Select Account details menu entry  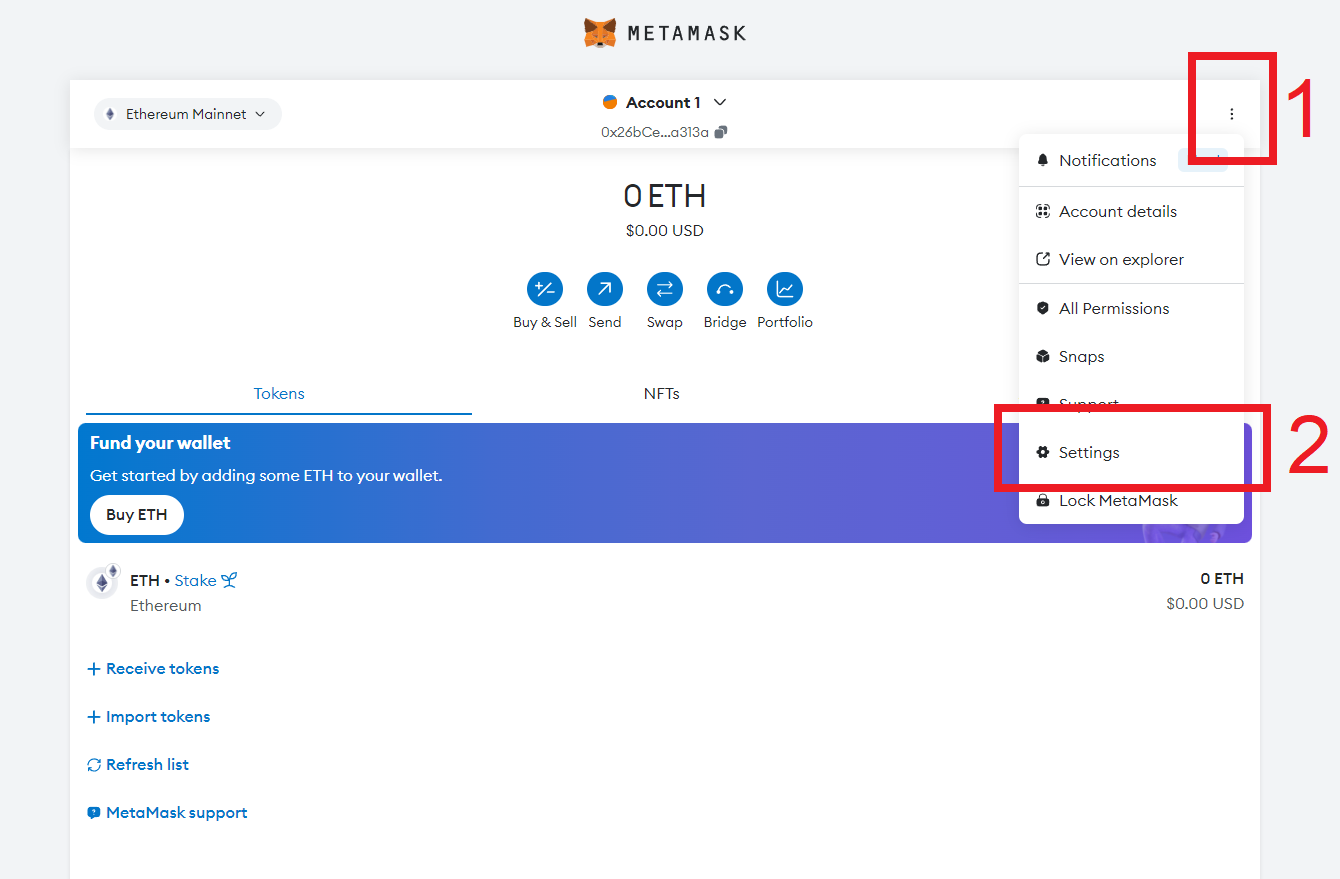1117,212
